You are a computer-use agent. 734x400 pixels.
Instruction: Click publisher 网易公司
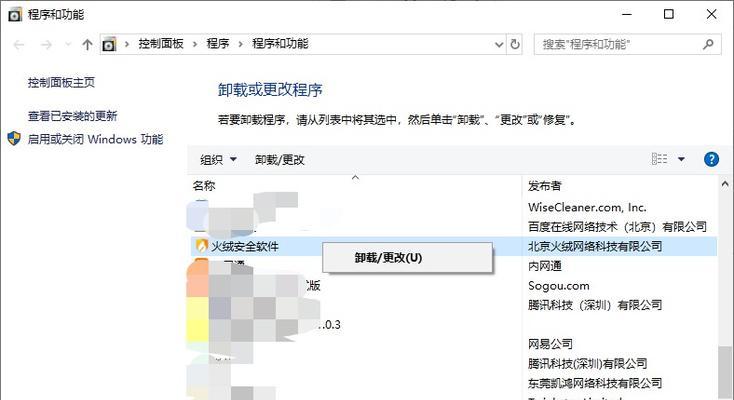pos(550,344)
